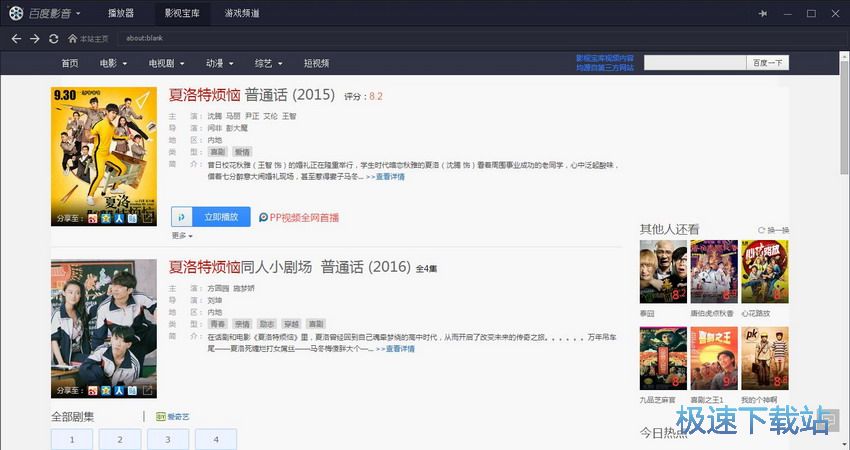The width and height of the screenshot is (850, 450).
Task: Click the page vertical scrollbar thumb
Action: (x=845, y=117)
